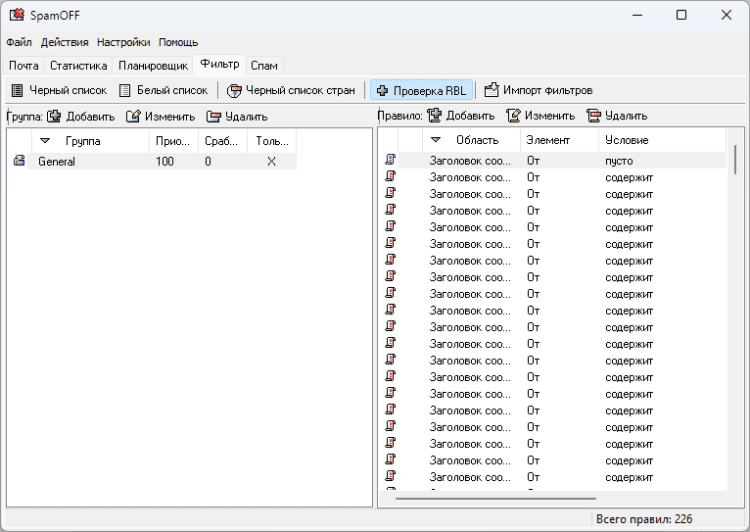750x532 pixels.
Task: Click the Условие column header
Action: 662,140
